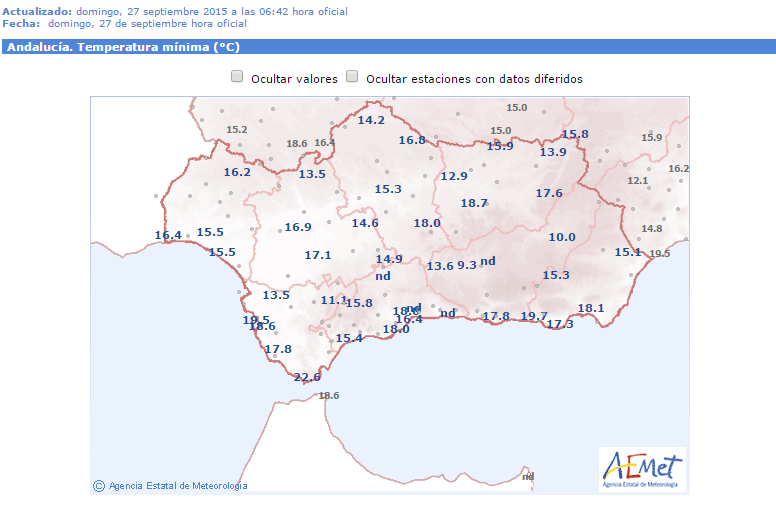Select station value 18.0 in Jaén area
This screenshot has width=776, height=511.
[427, 224]
